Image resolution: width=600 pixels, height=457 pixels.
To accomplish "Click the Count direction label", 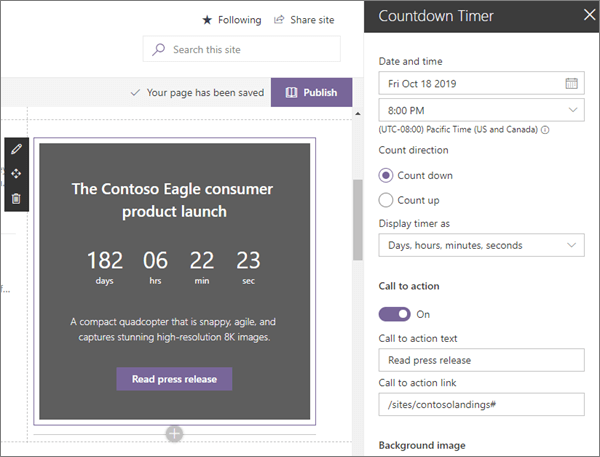I will [x=413, y=150].
